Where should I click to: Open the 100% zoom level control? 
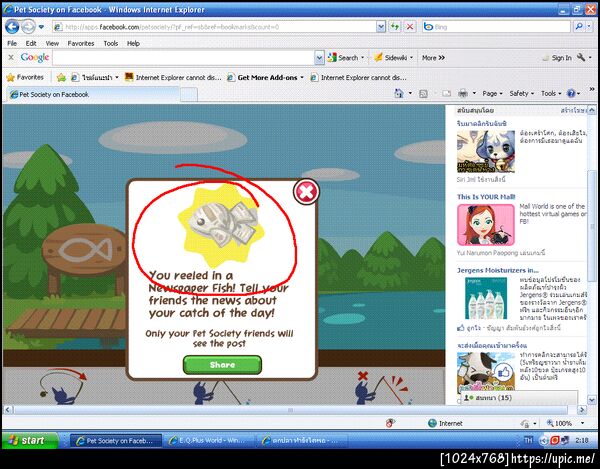(565, 423)
